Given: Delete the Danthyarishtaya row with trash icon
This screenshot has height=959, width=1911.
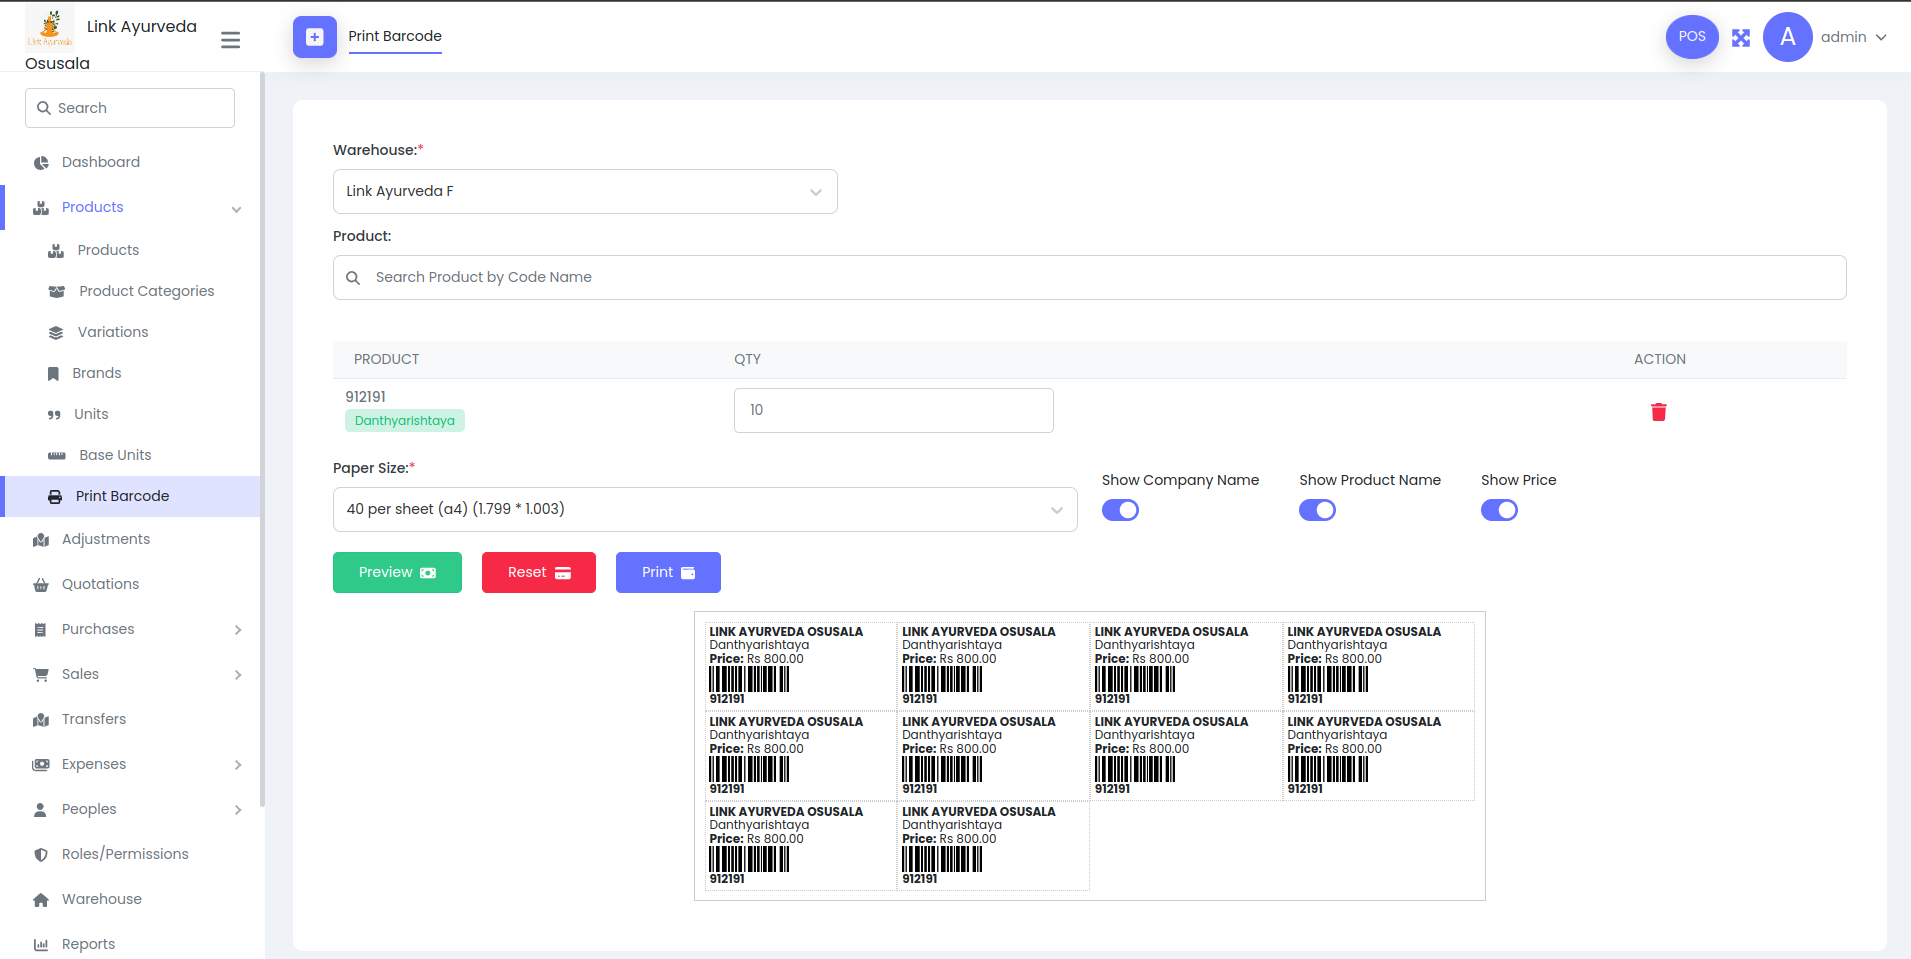Looking at the screenshot, I should pos(1659,412).
